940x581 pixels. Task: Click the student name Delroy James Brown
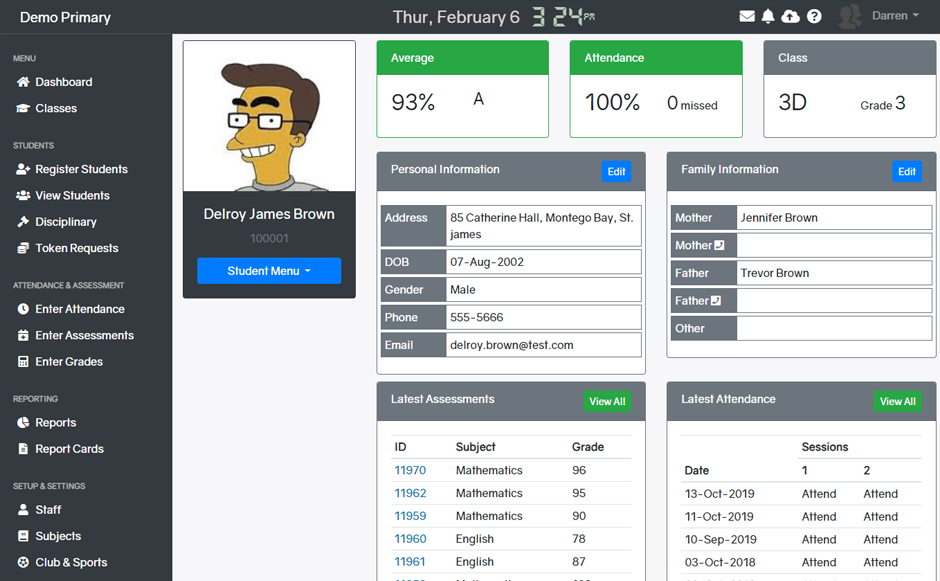point(269,214)
